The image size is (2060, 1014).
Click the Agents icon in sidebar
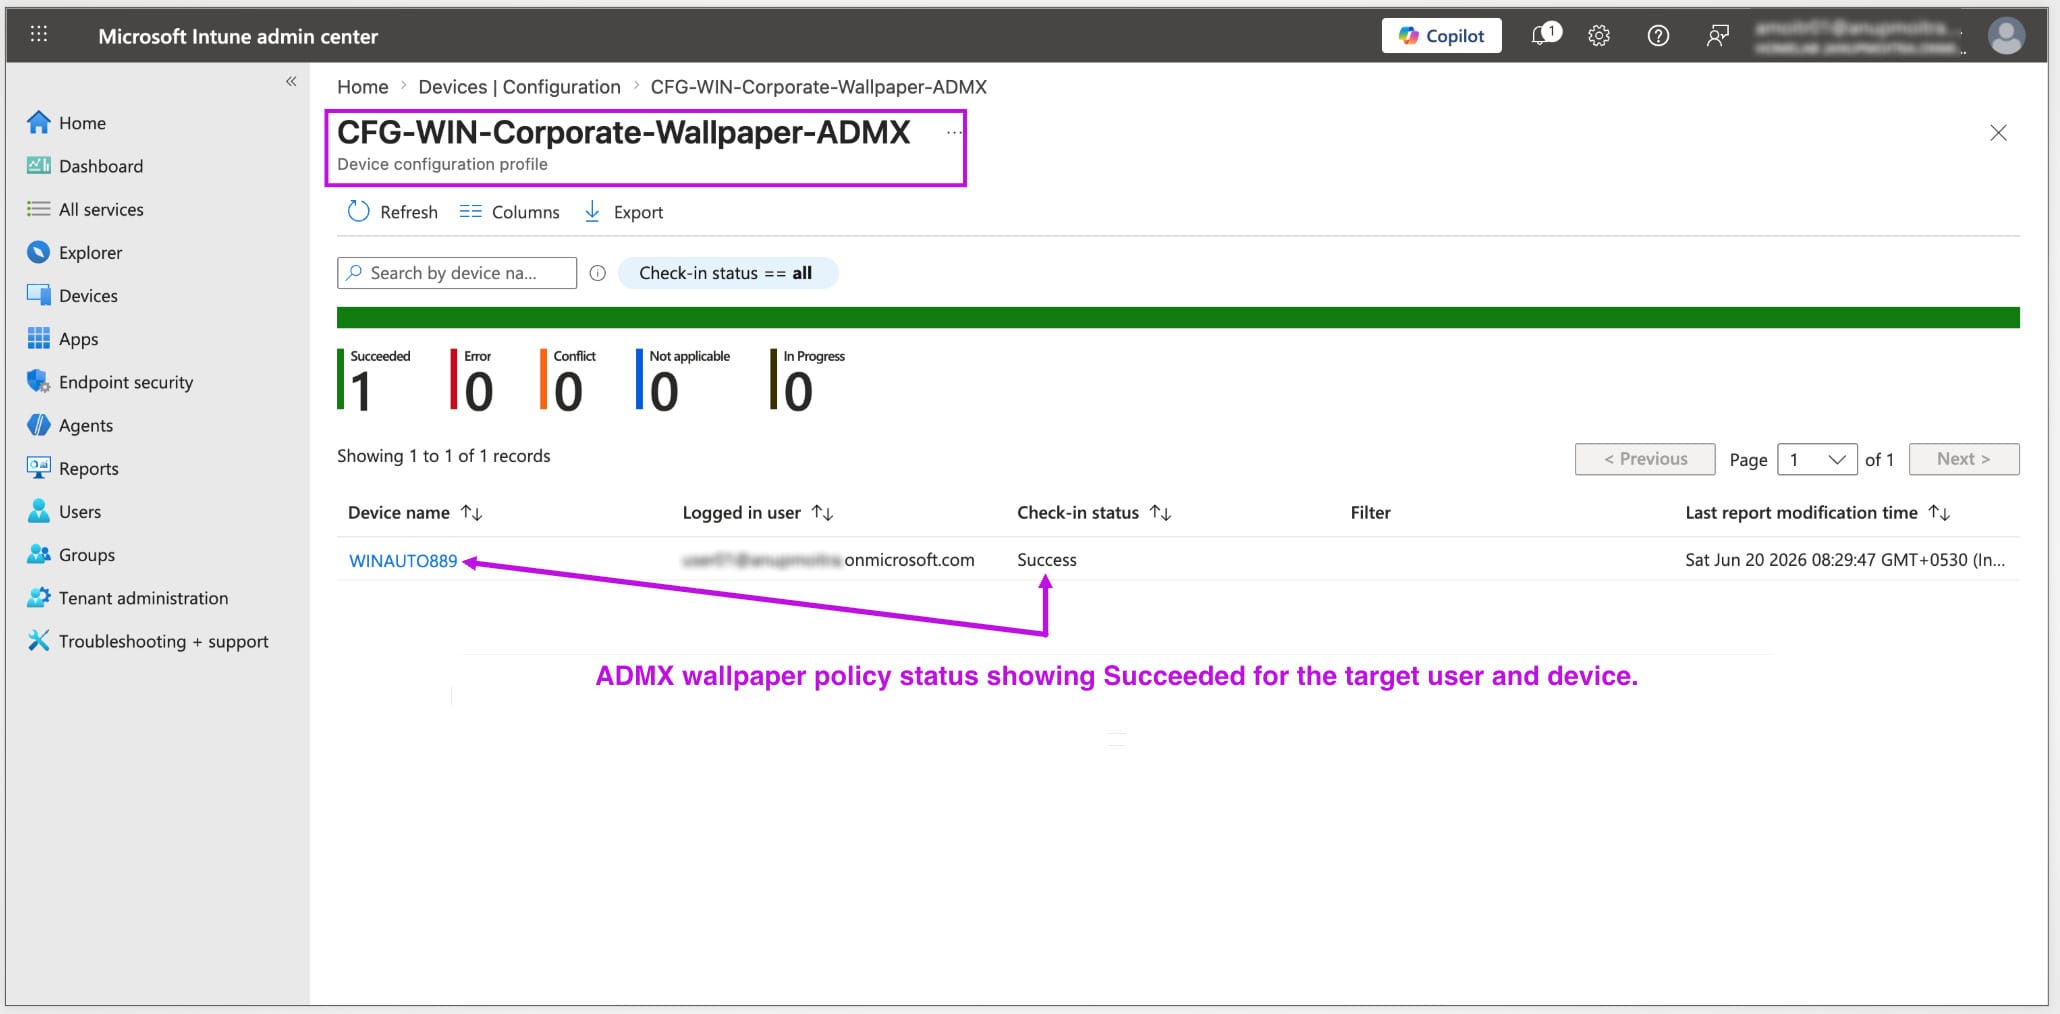38,425
